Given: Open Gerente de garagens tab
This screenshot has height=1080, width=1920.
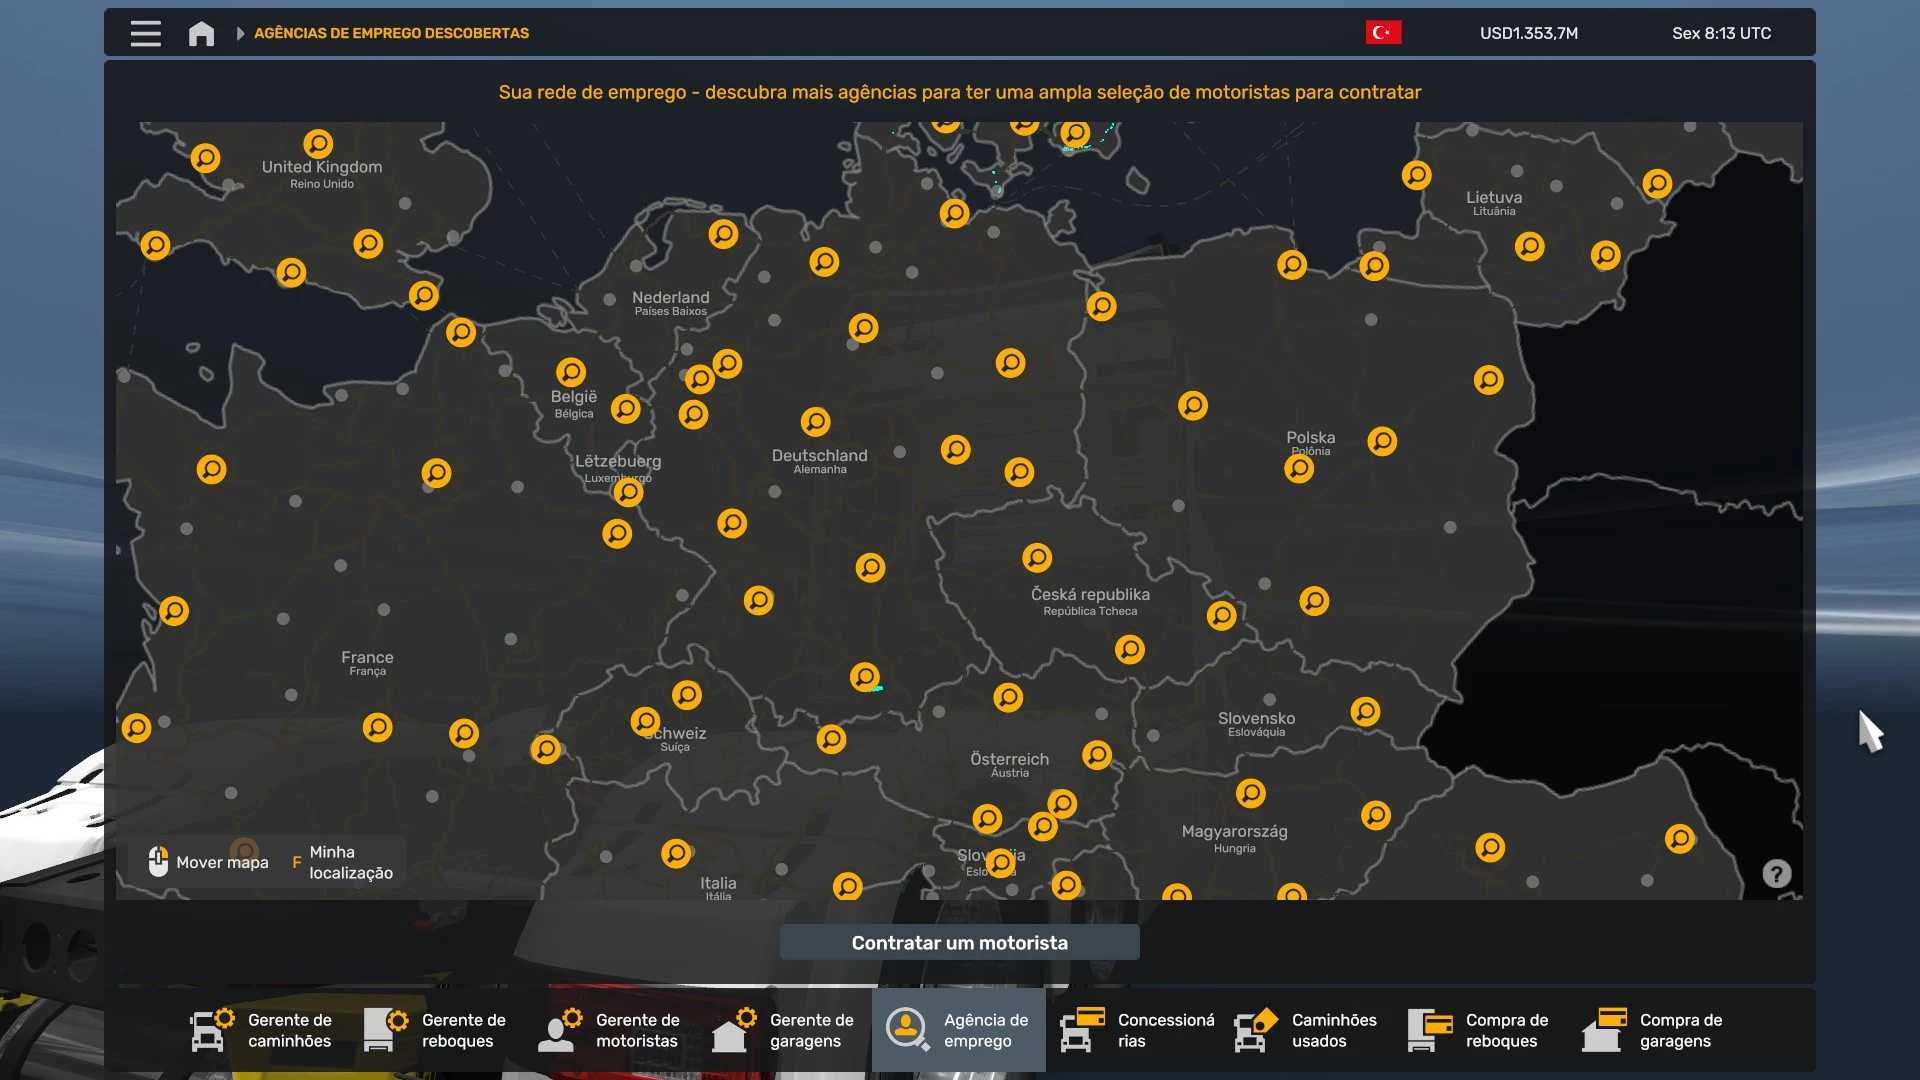Looking at the screenshot, I should point(785,1030).
